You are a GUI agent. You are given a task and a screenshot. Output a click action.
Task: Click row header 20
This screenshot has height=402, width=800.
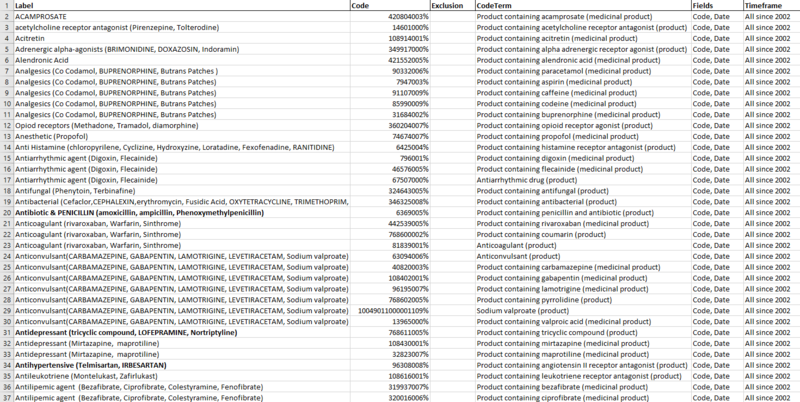point(7,213)
